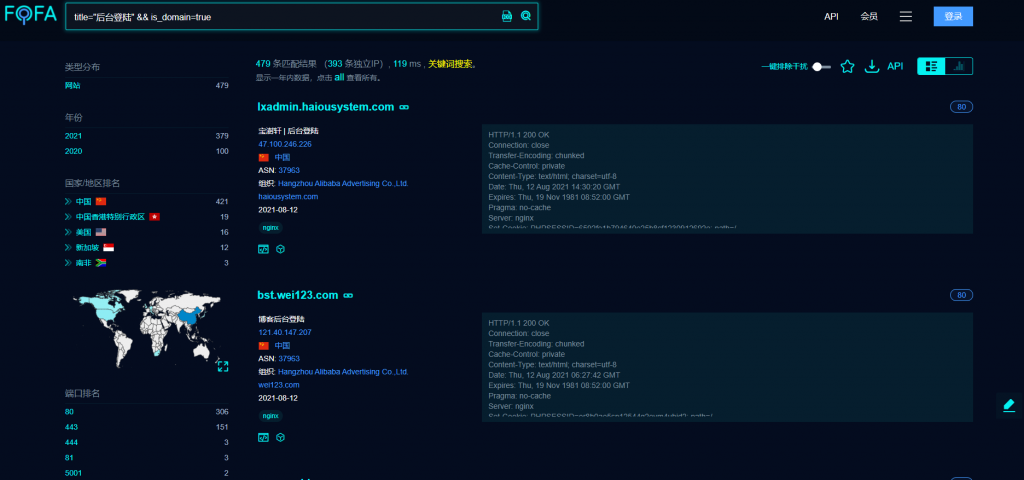Switch to chart statistics view icon
Image resolution: width=1024 pixels, height=480 pixels.
[959, 66]
